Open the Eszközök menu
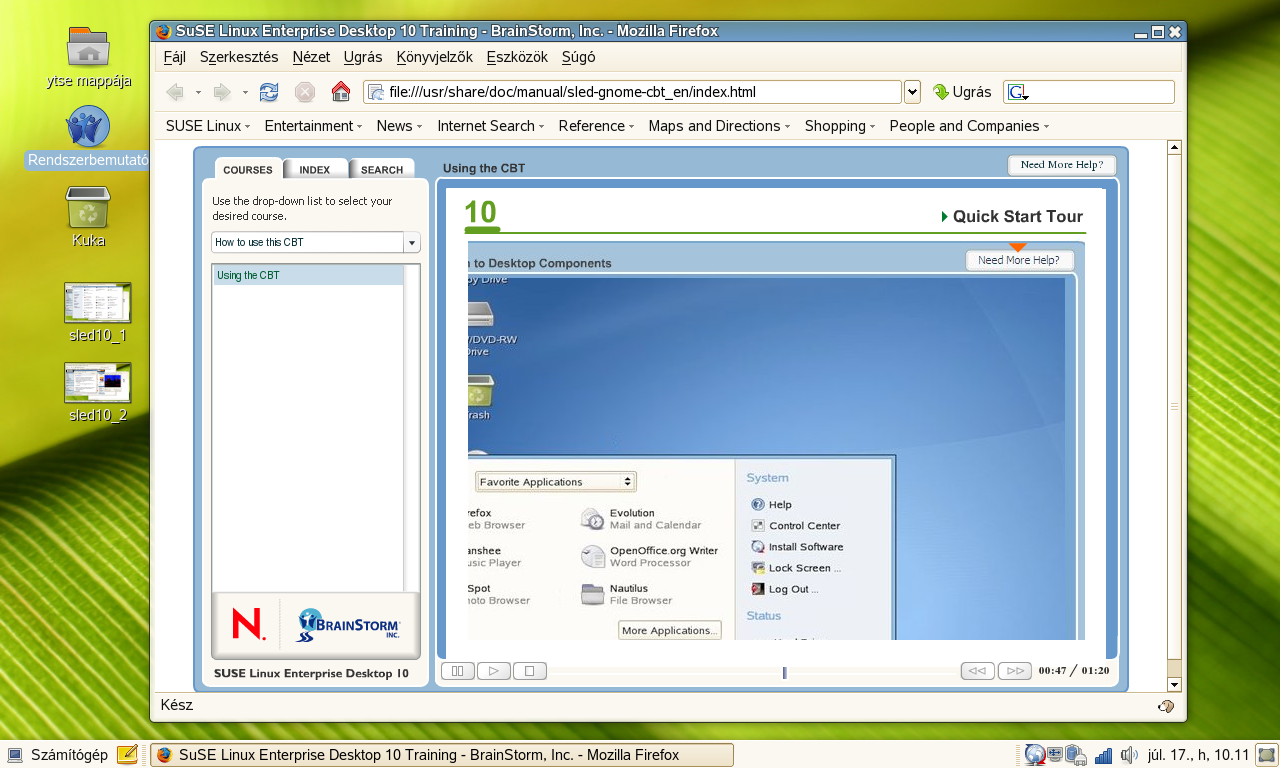This screenshot has height=768, width=1280. pyautogui.click(x=517, y=57)
